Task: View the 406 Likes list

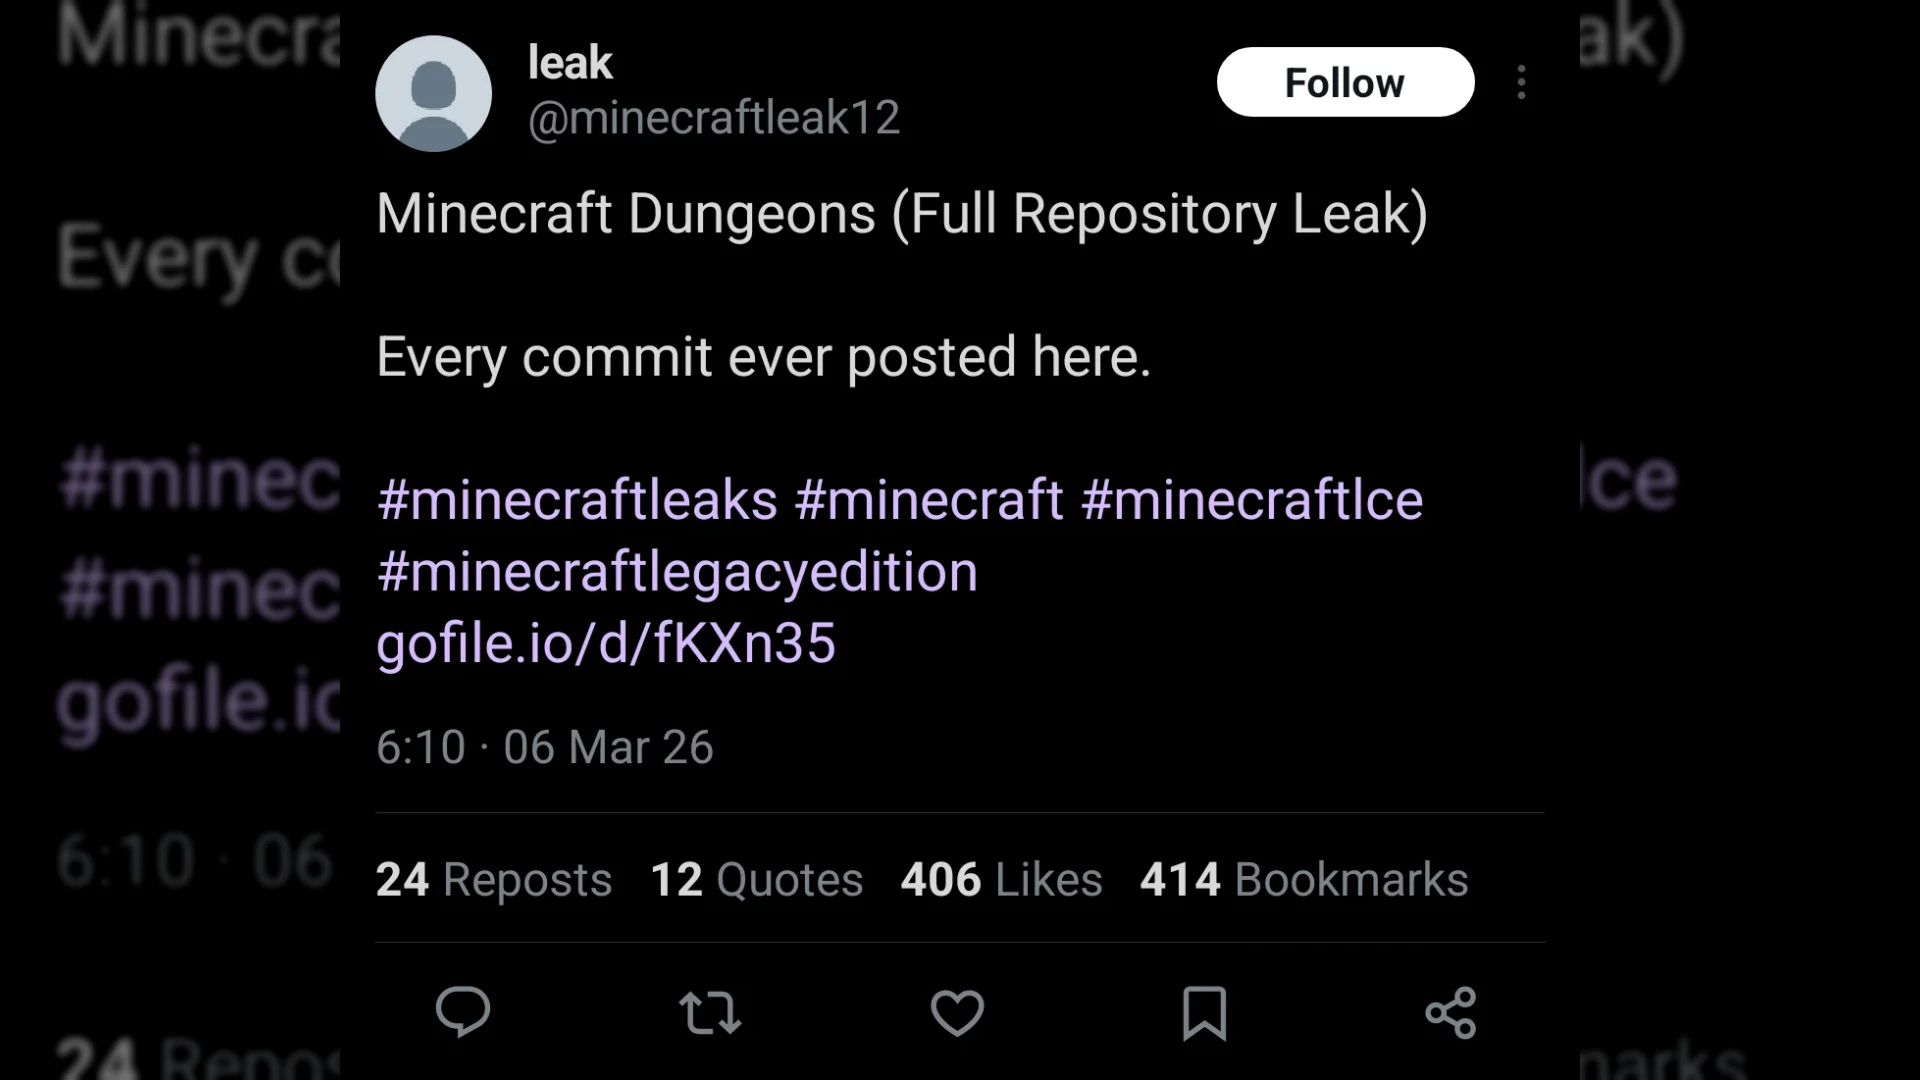Action: point(1000,879)
